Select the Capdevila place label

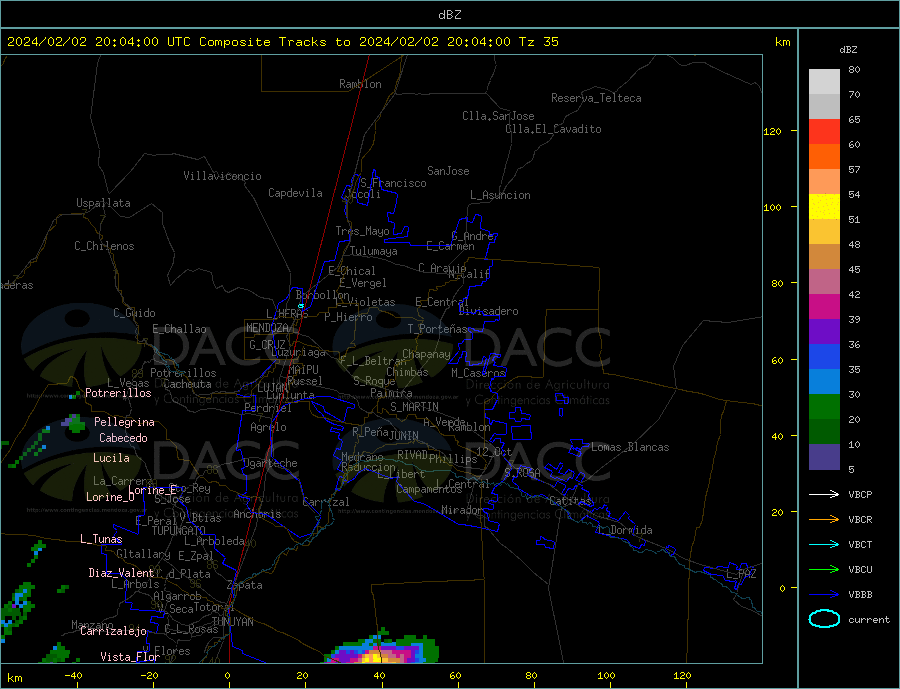tap(295, 193)
